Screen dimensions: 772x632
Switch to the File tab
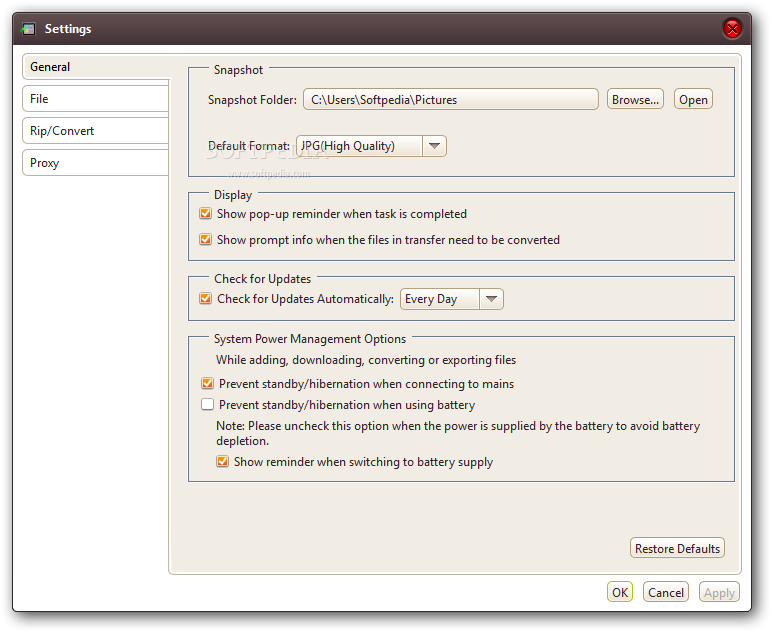[x=96, y=99]
